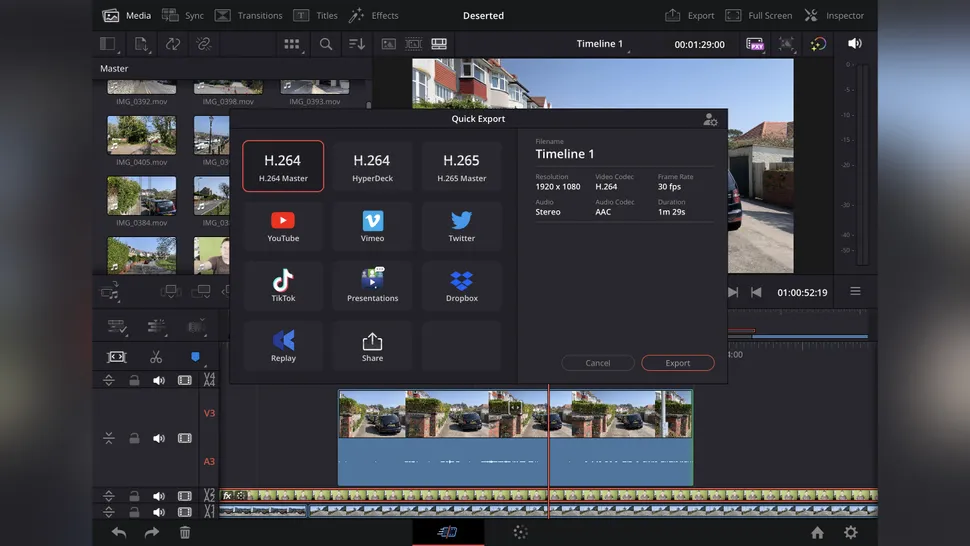Choose the Replay export option
Image resolution: width=970 pixels, height=546 pixels.
tap(283, 345)
